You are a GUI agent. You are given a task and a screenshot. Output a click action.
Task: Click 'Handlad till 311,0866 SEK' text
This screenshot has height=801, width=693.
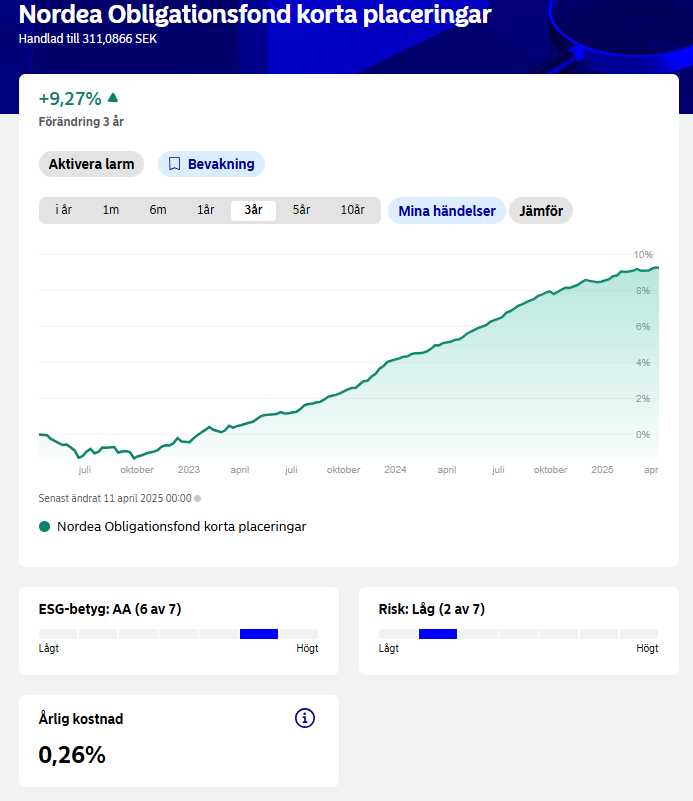pyautogui.click(x=88, y=39)
